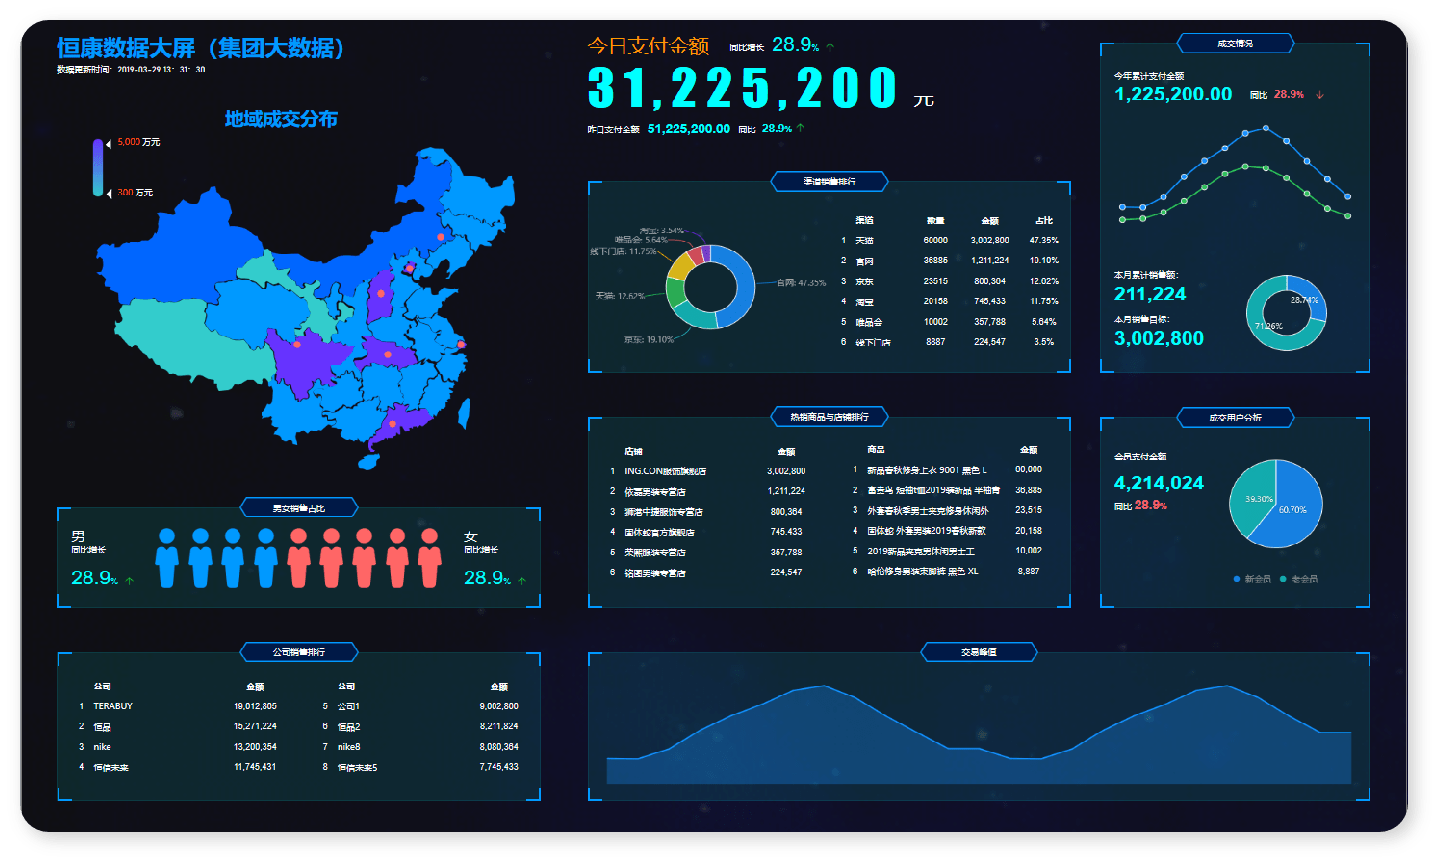Click the 300 万元 visual map handle
Screen dimensions: 1441x865
(109, 192)
